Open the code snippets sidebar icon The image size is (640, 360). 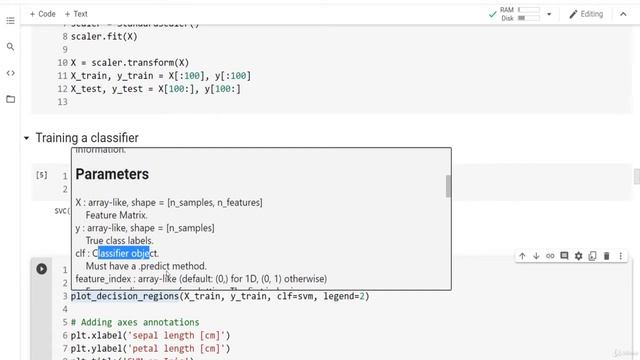10,73
